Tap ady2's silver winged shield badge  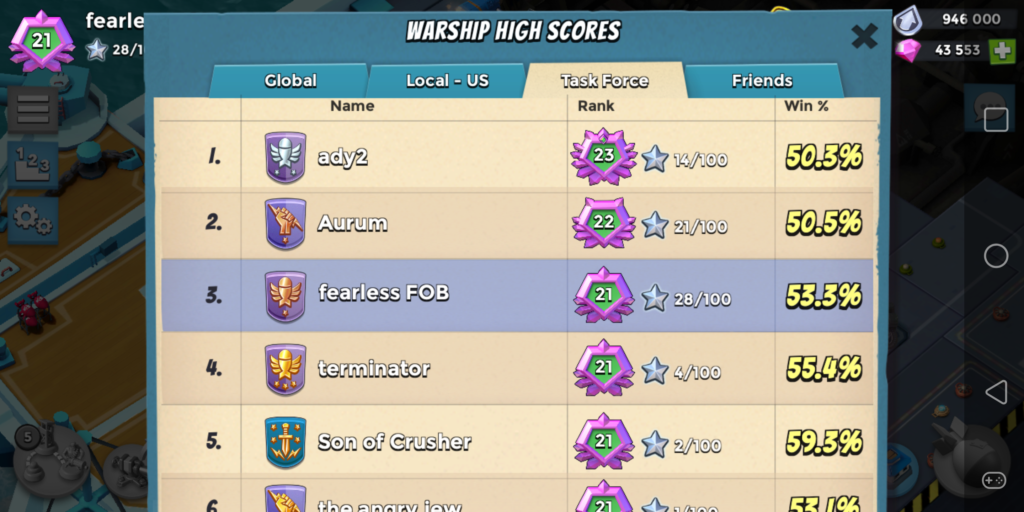(285, 157)
